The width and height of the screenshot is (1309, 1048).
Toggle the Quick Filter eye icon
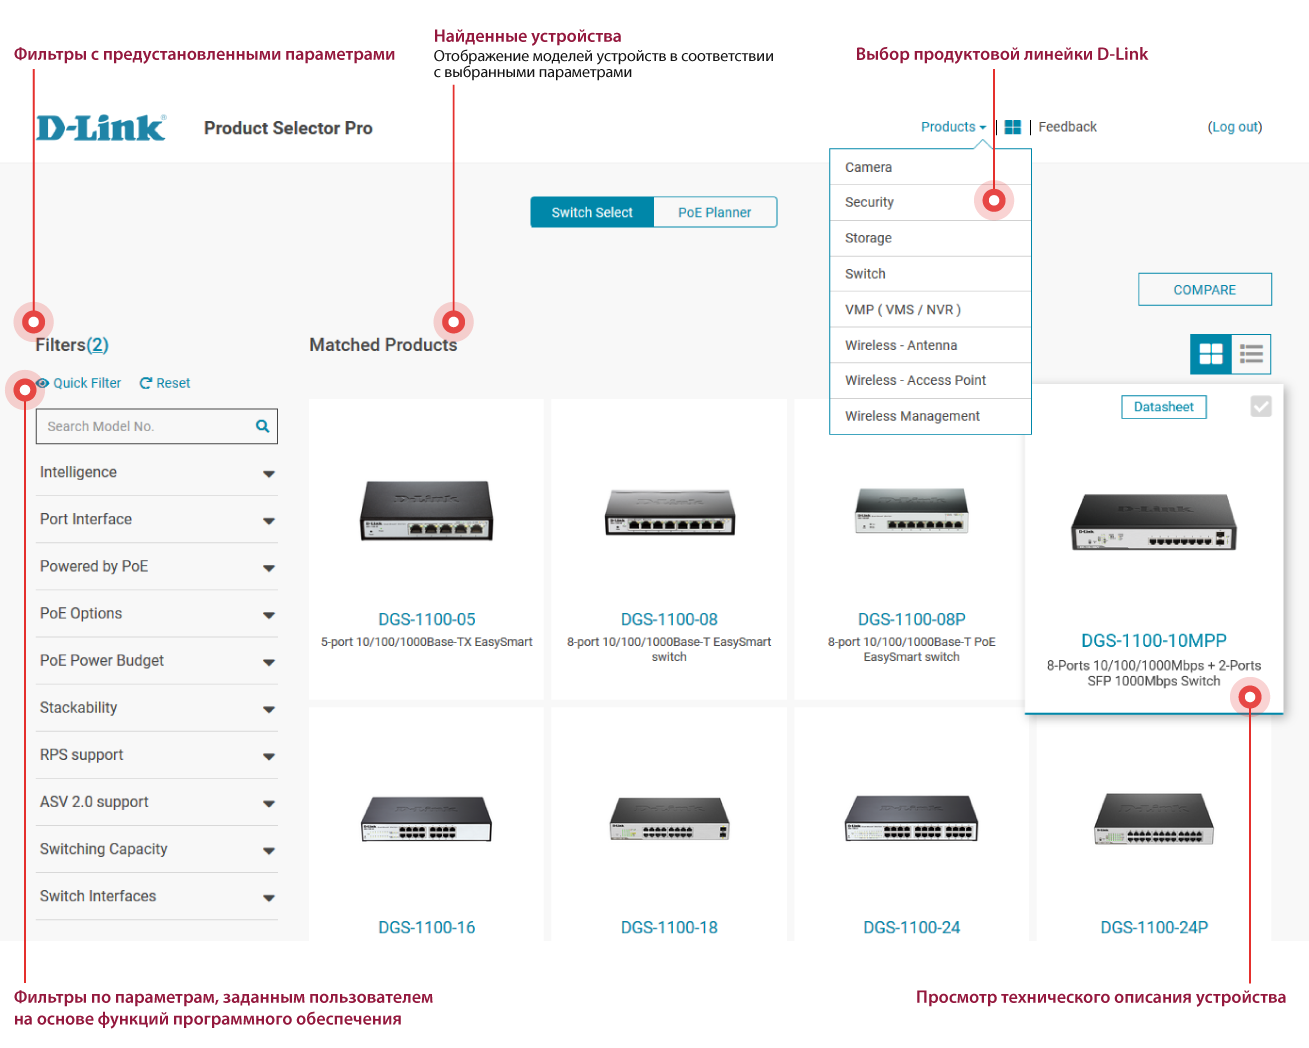43,383
